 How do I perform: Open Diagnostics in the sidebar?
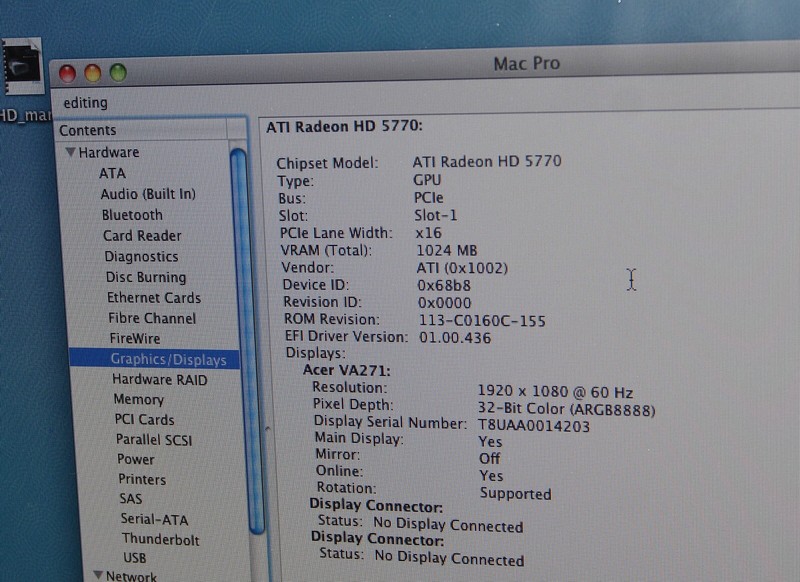[141, 257]
